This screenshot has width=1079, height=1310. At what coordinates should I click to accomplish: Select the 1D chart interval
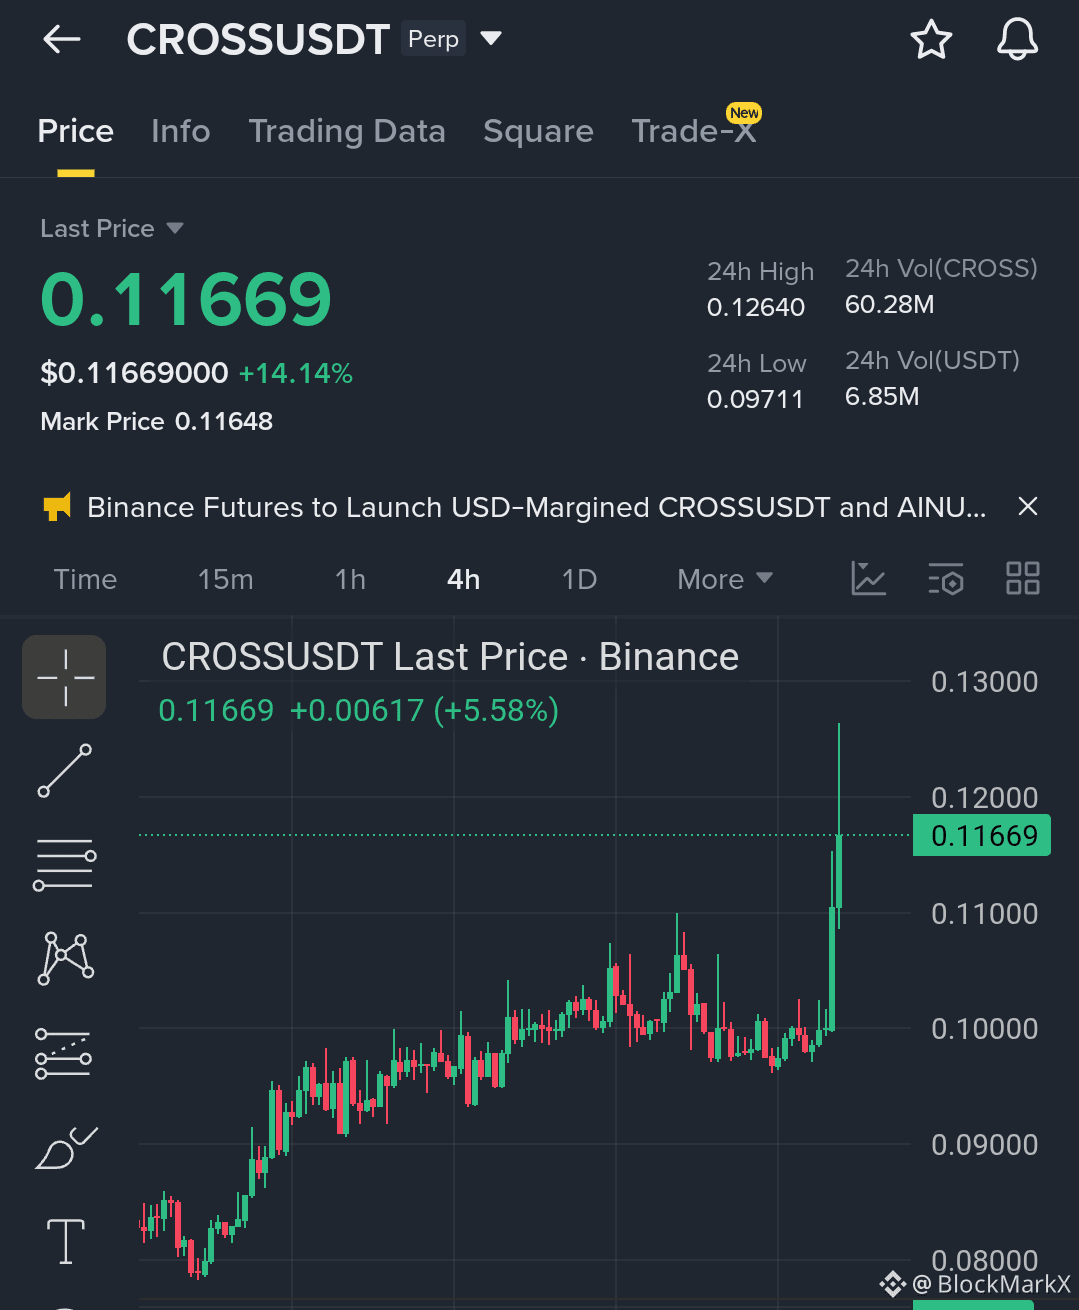(x=579, y=579)
